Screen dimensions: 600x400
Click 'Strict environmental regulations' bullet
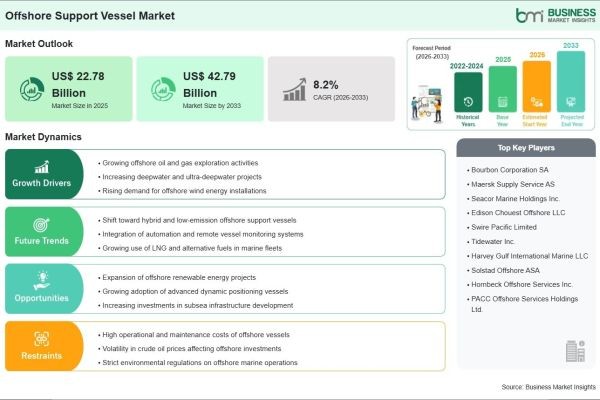[198, 362]
